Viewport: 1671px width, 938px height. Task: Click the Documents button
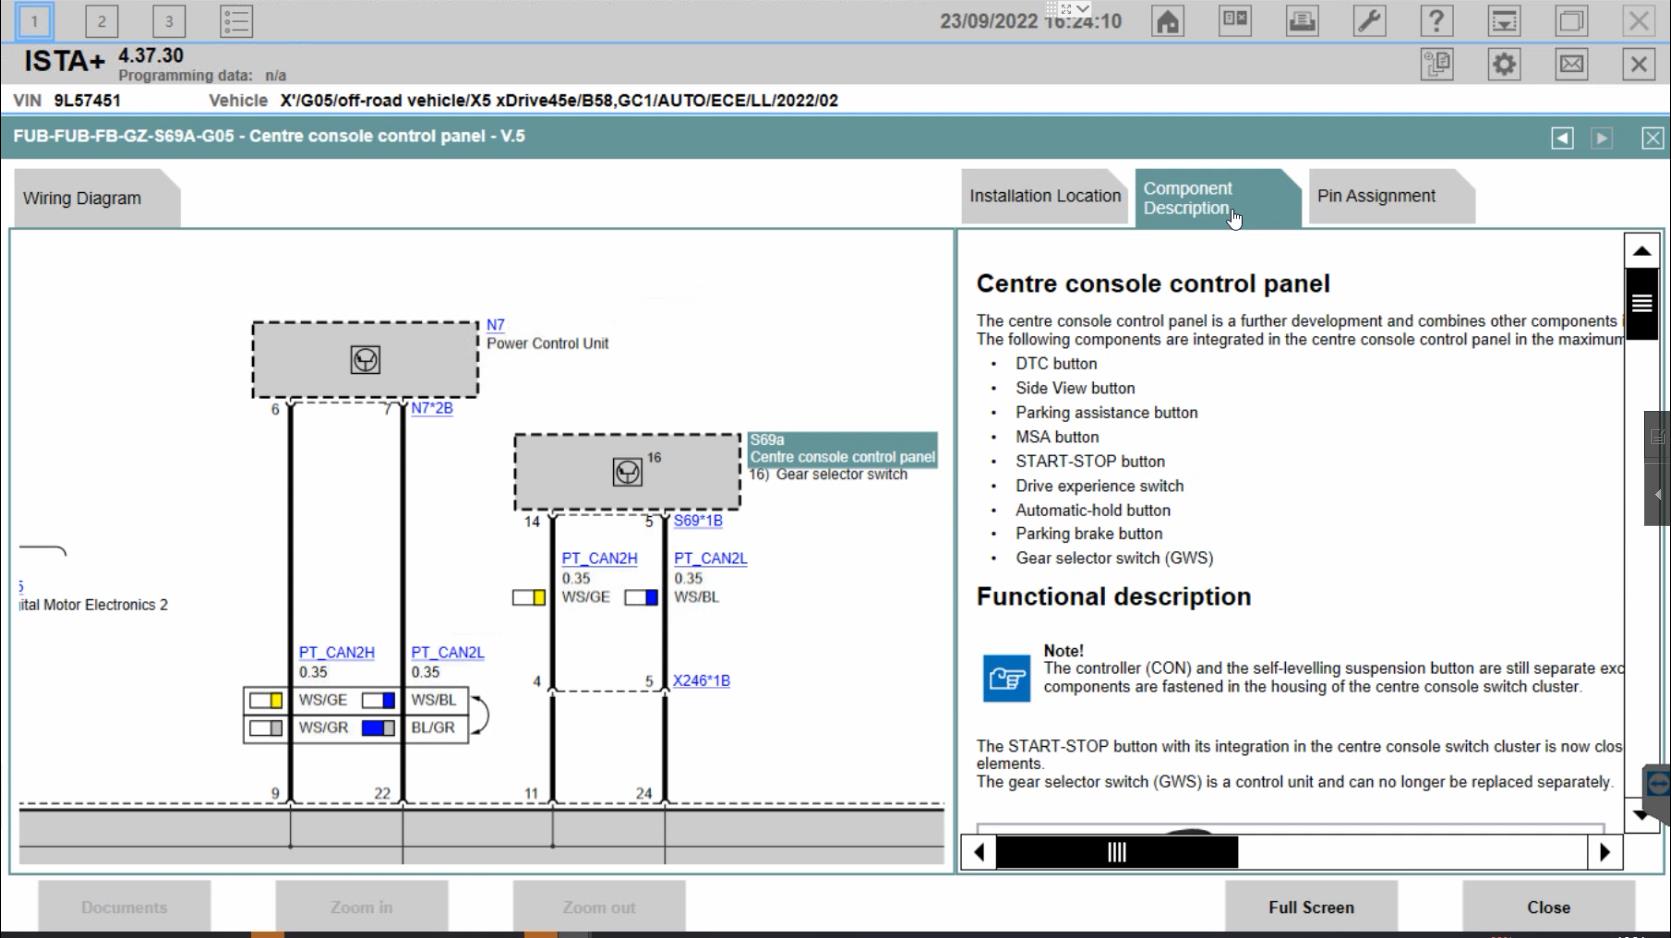(124, 908)
